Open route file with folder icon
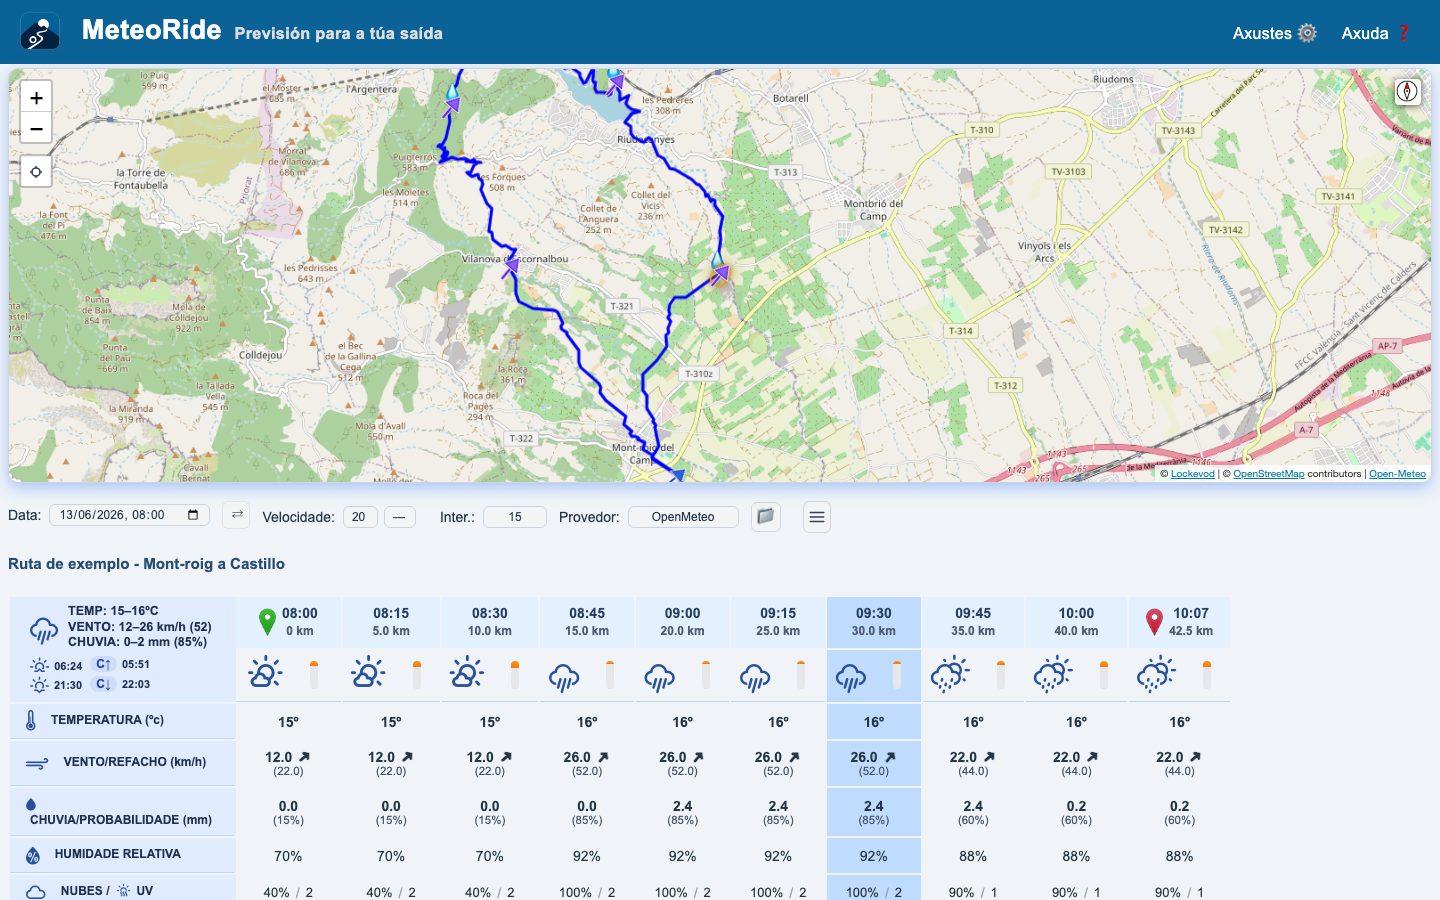Viewport: 1440px width, 900px height. (766, 516)
